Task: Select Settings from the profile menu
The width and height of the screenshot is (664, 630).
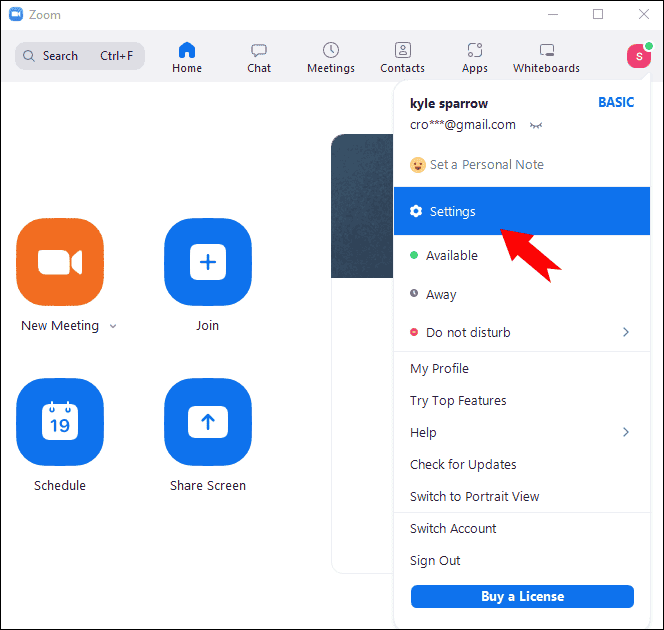Action: coord(452,212)
